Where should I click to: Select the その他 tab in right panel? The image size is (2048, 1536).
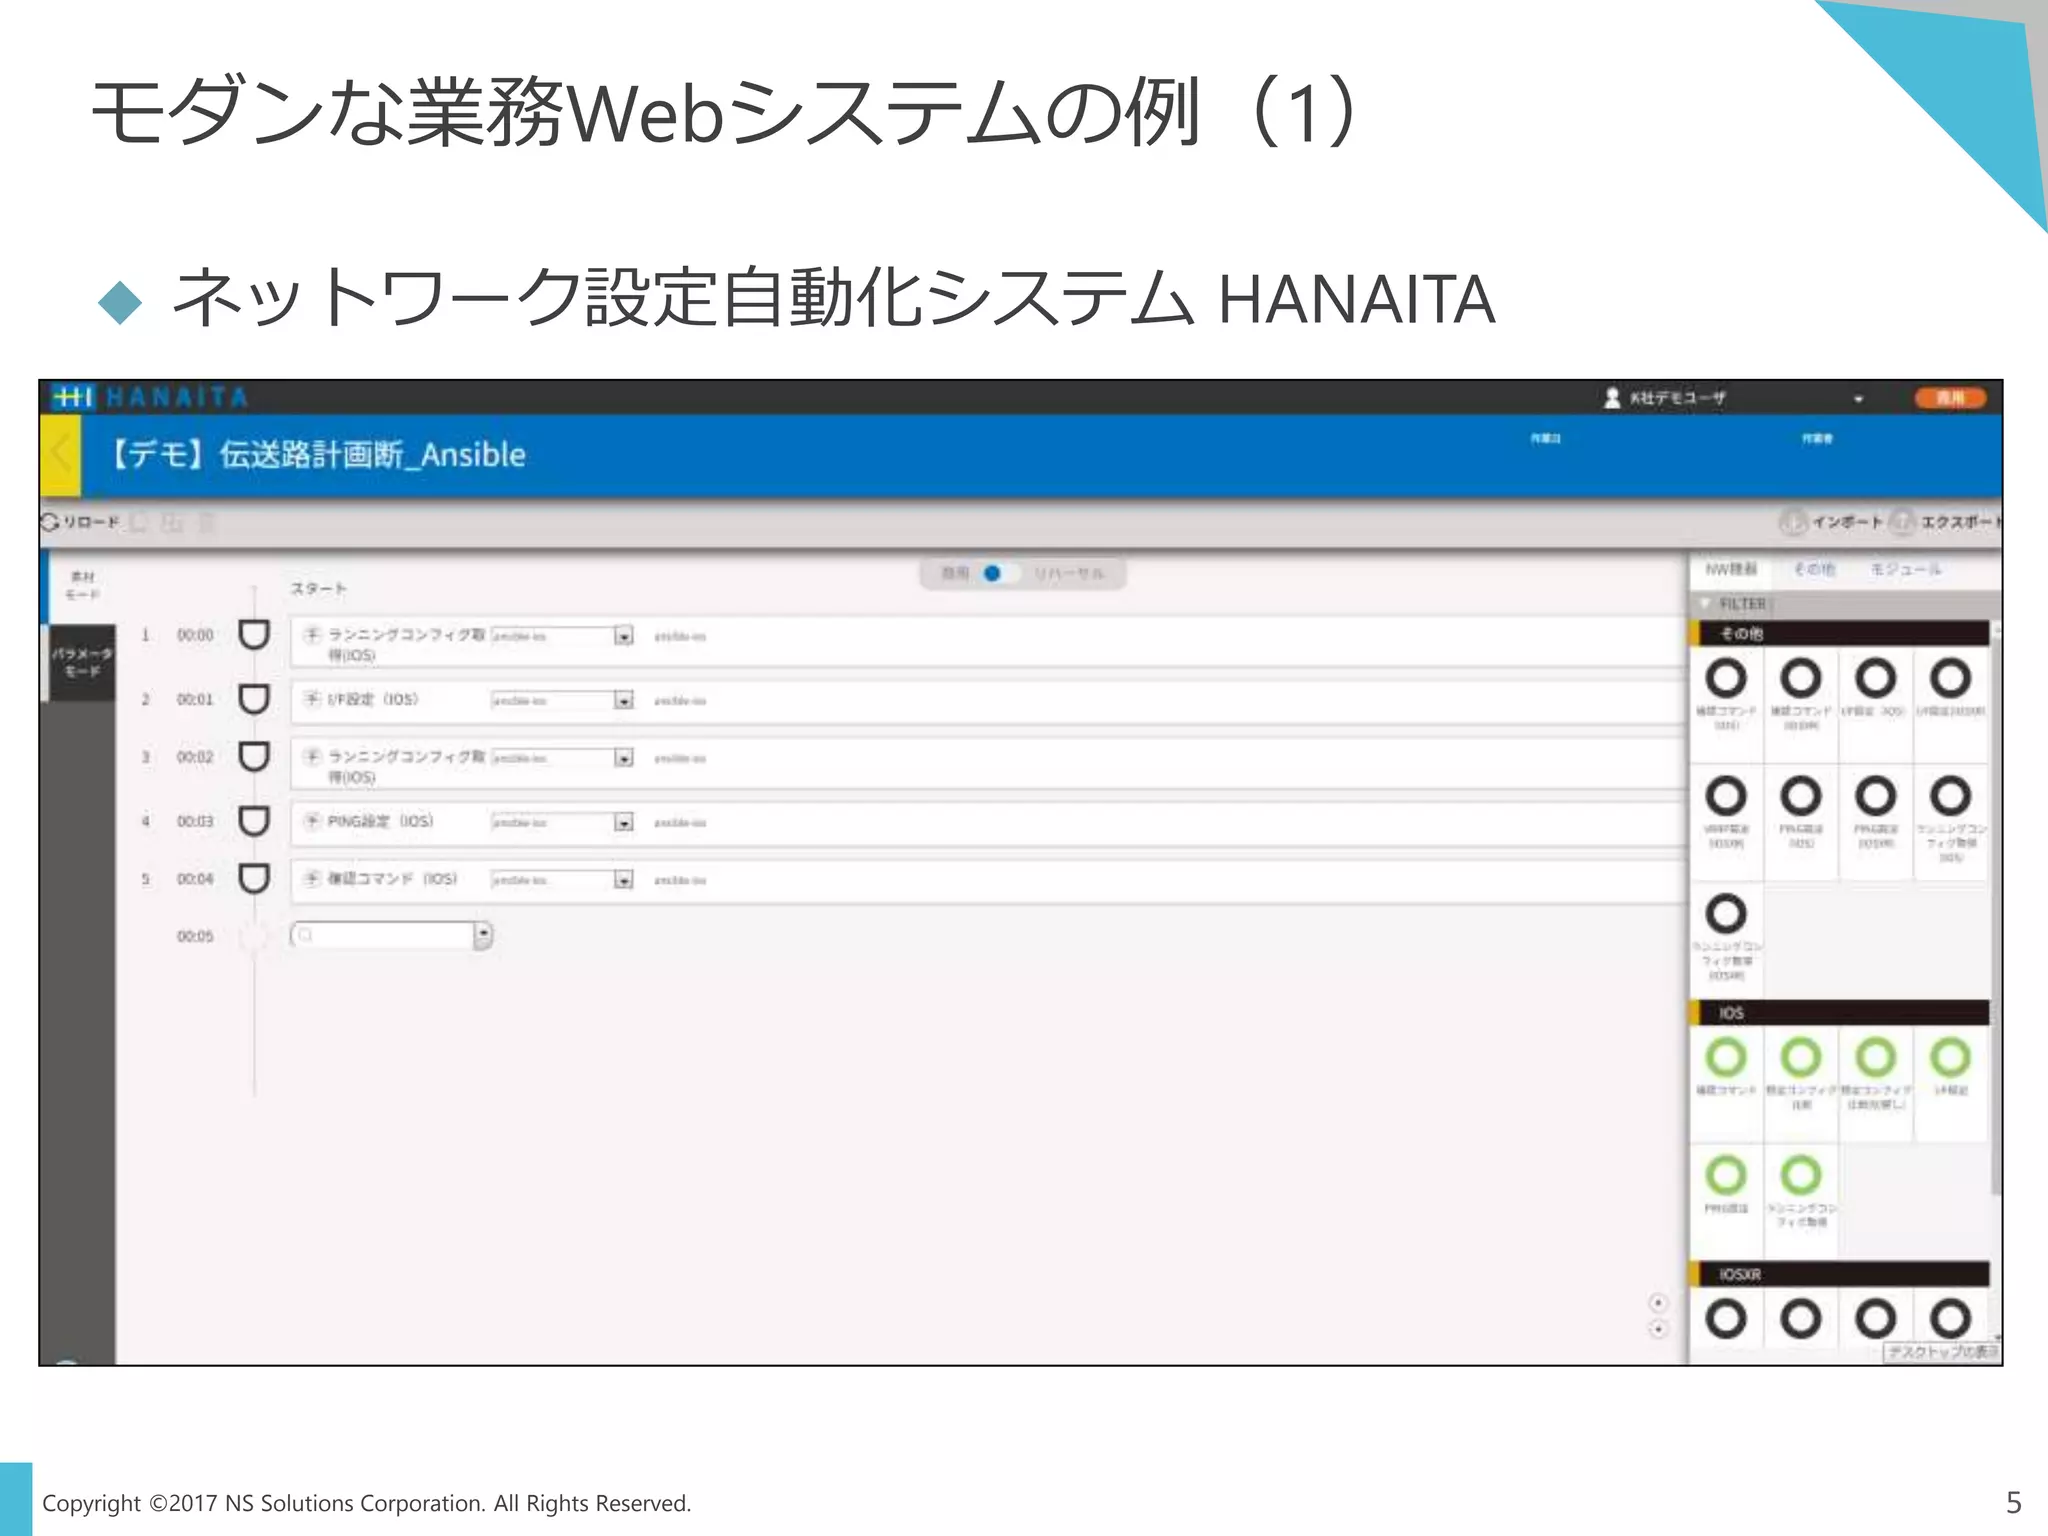pyautogui.click(x=1814, y=569)
